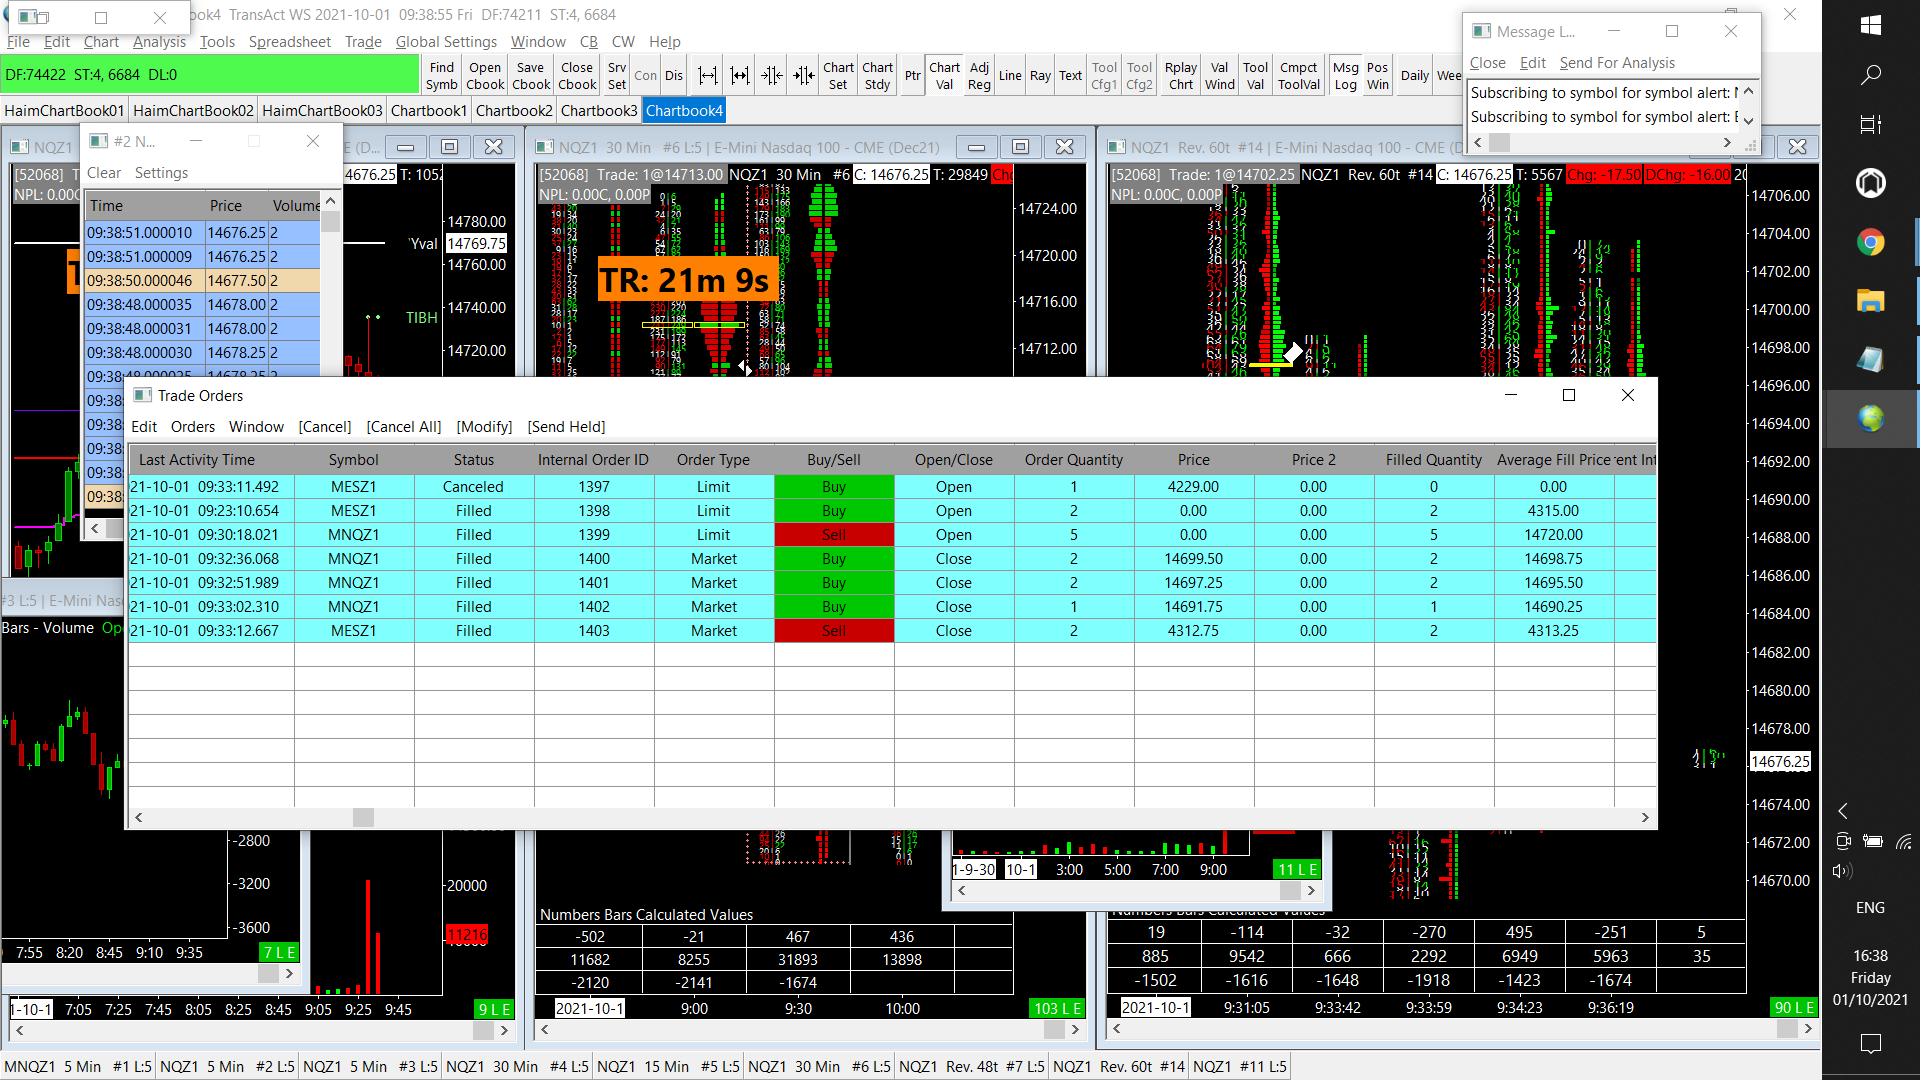Image resolution: width=1920 pixels, height=1080 pixels.
Task: Open Windows Start menu
Action: point(1870,25)
